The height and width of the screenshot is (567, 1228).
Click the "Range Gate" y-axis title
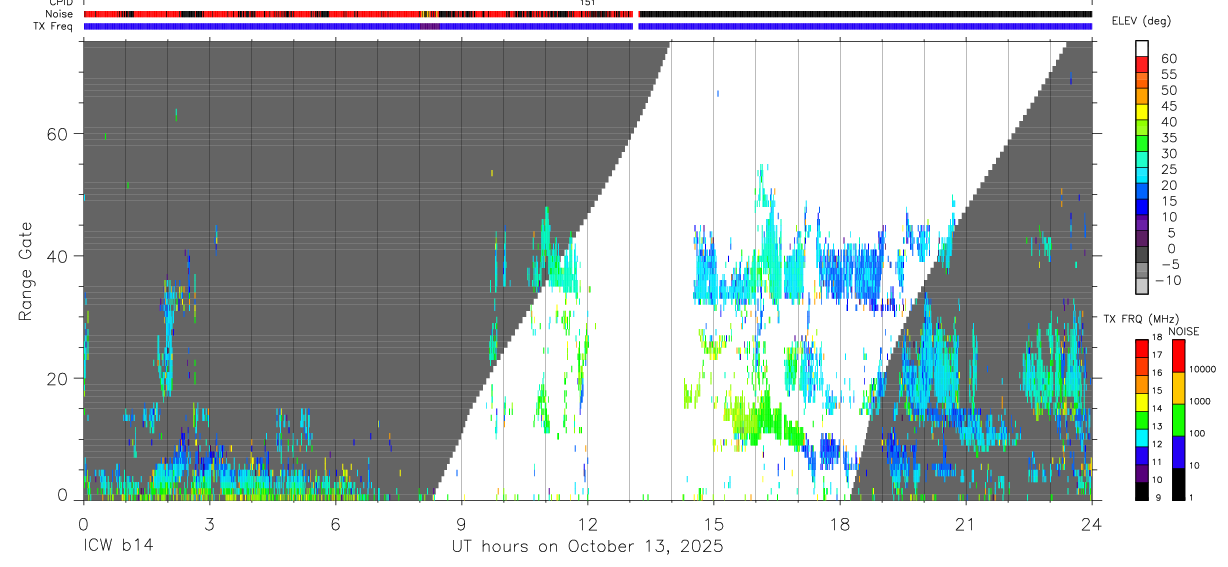pos(25,272)
